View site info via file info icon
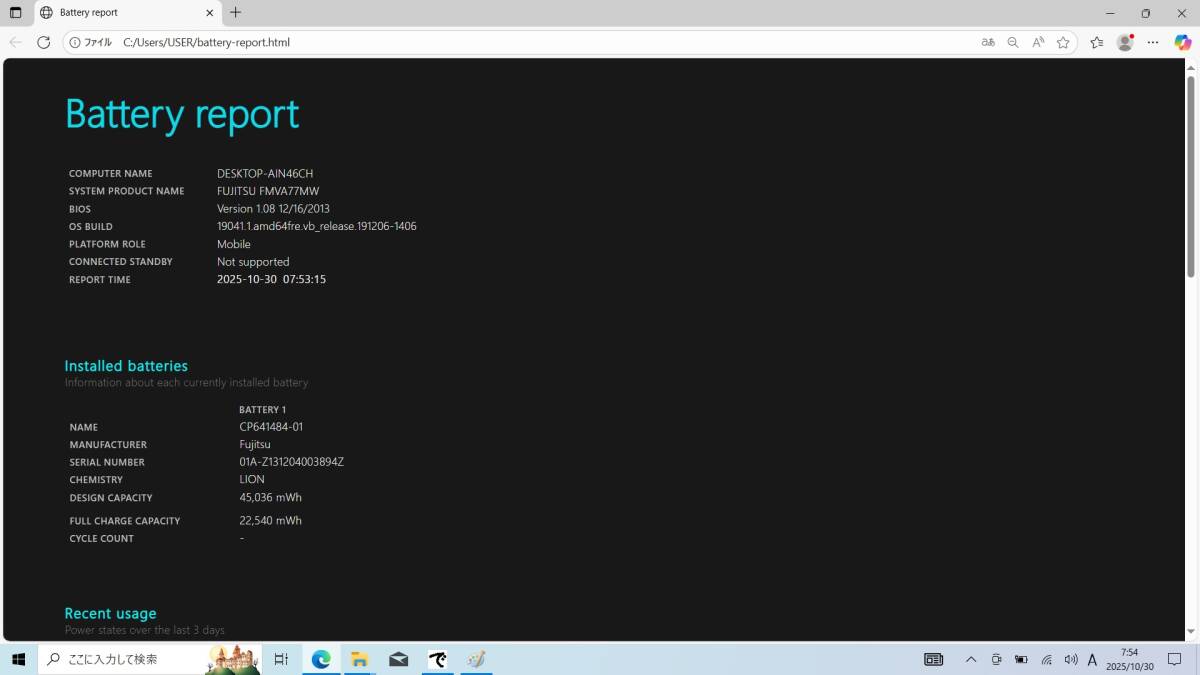1200x675 pixels. (90, 42)
